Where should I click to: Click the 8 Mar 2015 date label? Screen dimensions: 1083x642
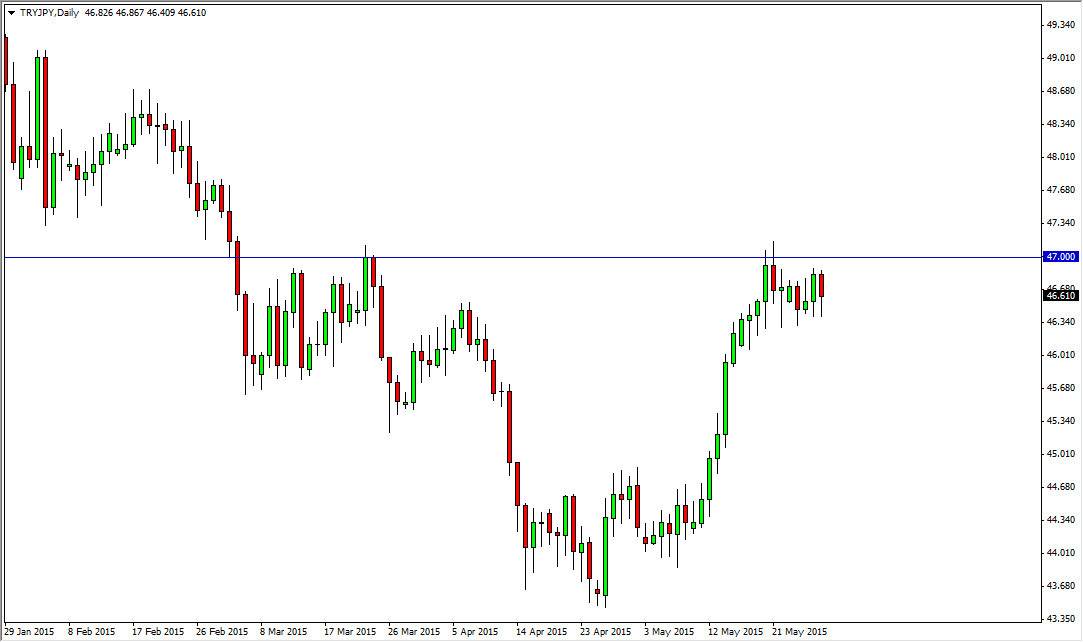[x=283, y=632]
